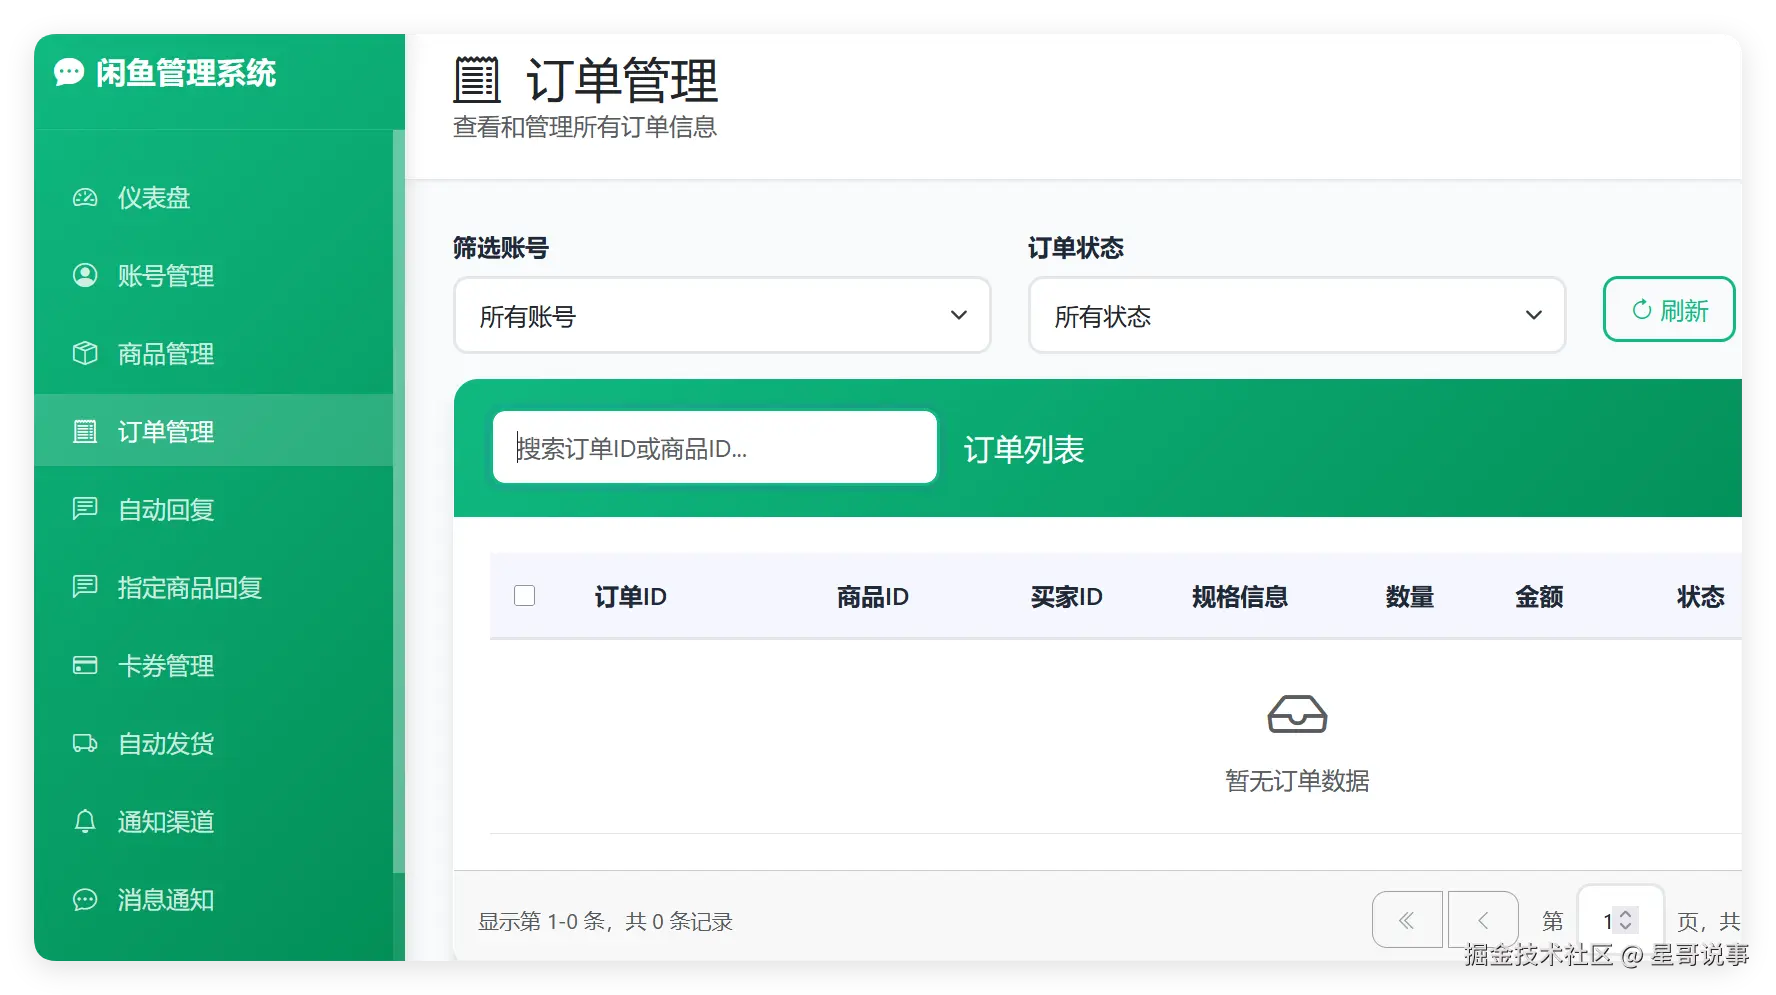The height and width of the screenshot is (995, 1776).
Task: Click the 自动回复 chat icon
Action: (x=85, y=509)
